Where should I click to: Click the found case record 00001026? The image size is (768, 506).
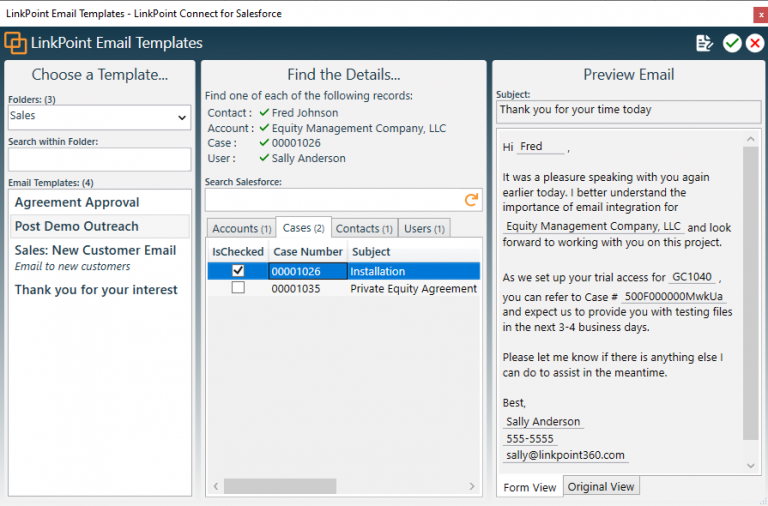click(296, 143)
